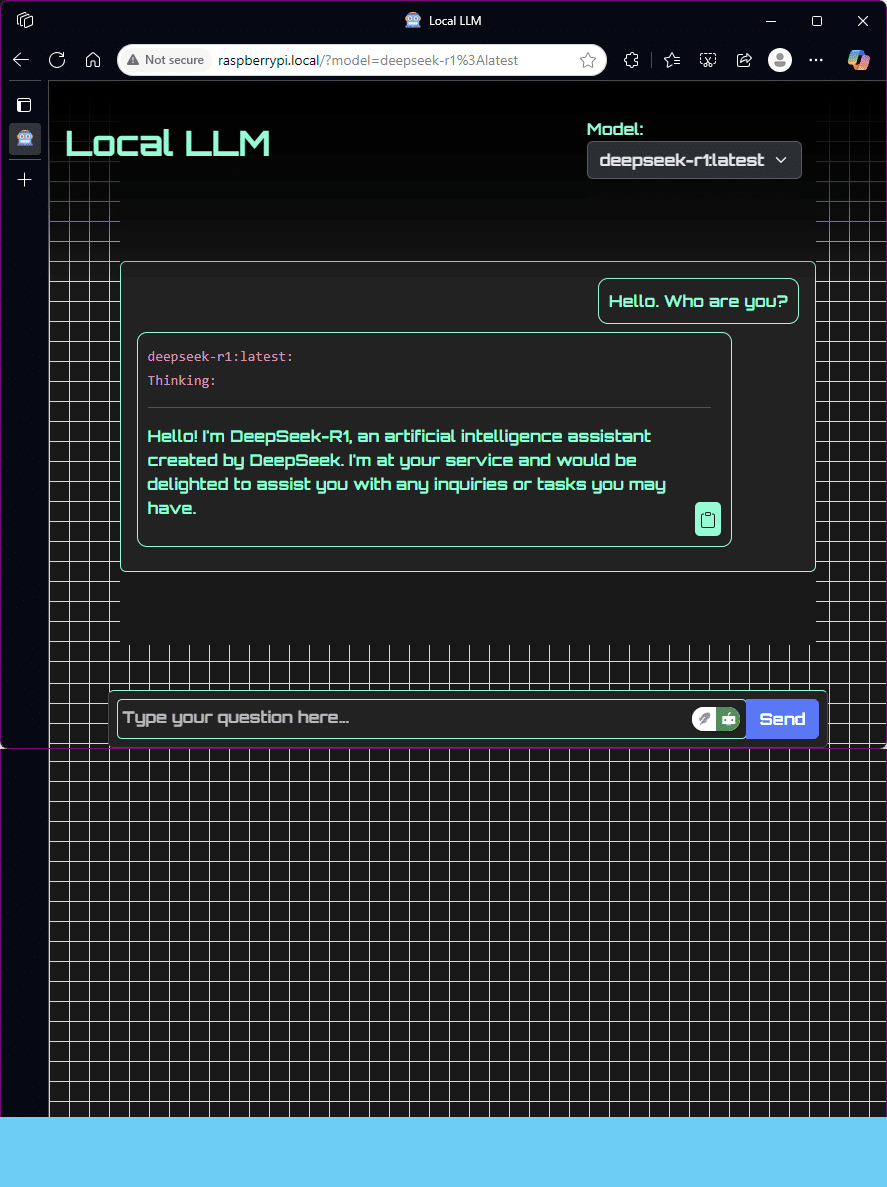This screenshot has height=1187, width=887.
Task: Go to the browser home page
Action: pos(93,60)
